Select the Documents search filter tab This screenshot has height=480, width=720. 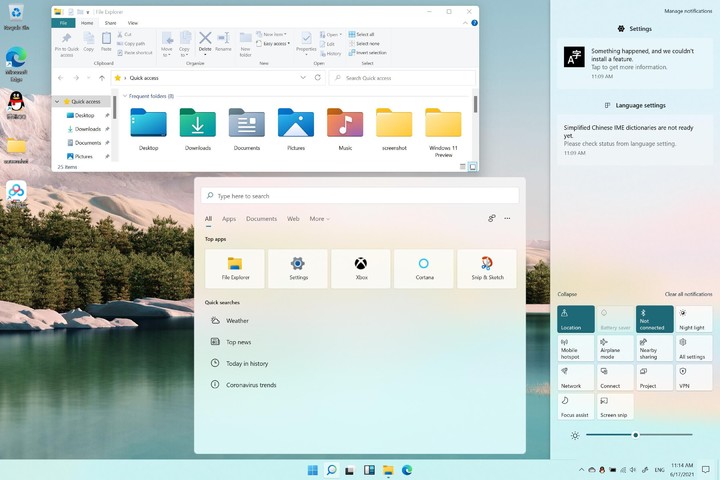point(261,218)
